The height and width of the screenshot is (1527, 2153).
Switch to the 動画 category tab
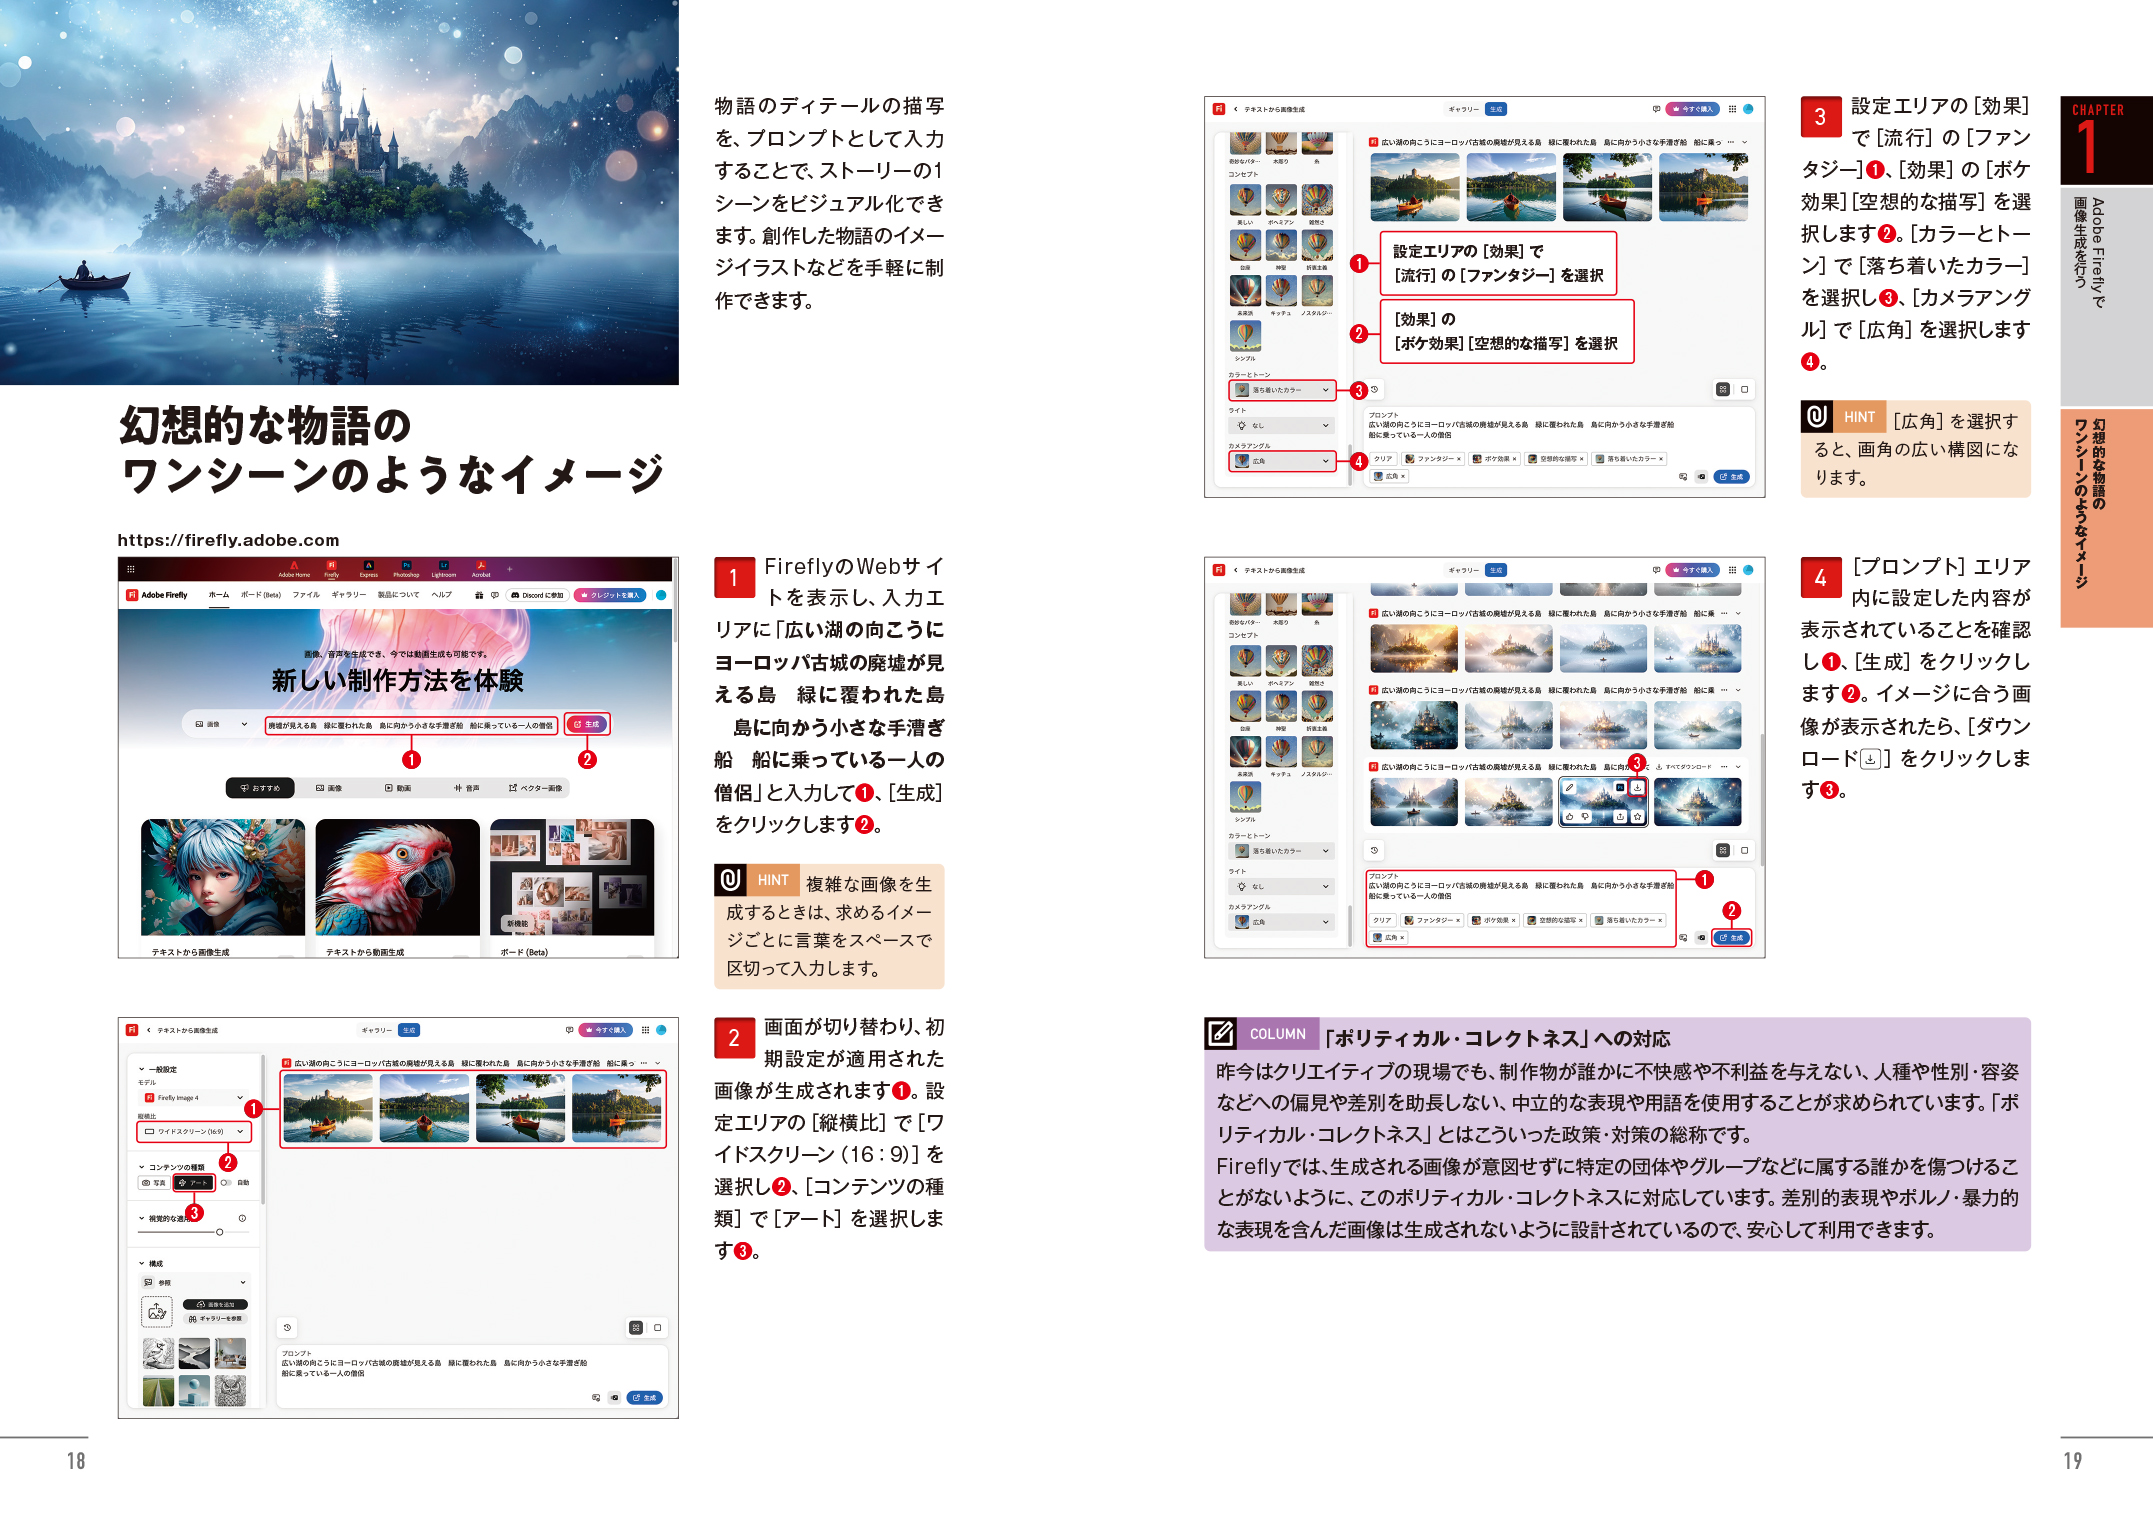point(398,788)
